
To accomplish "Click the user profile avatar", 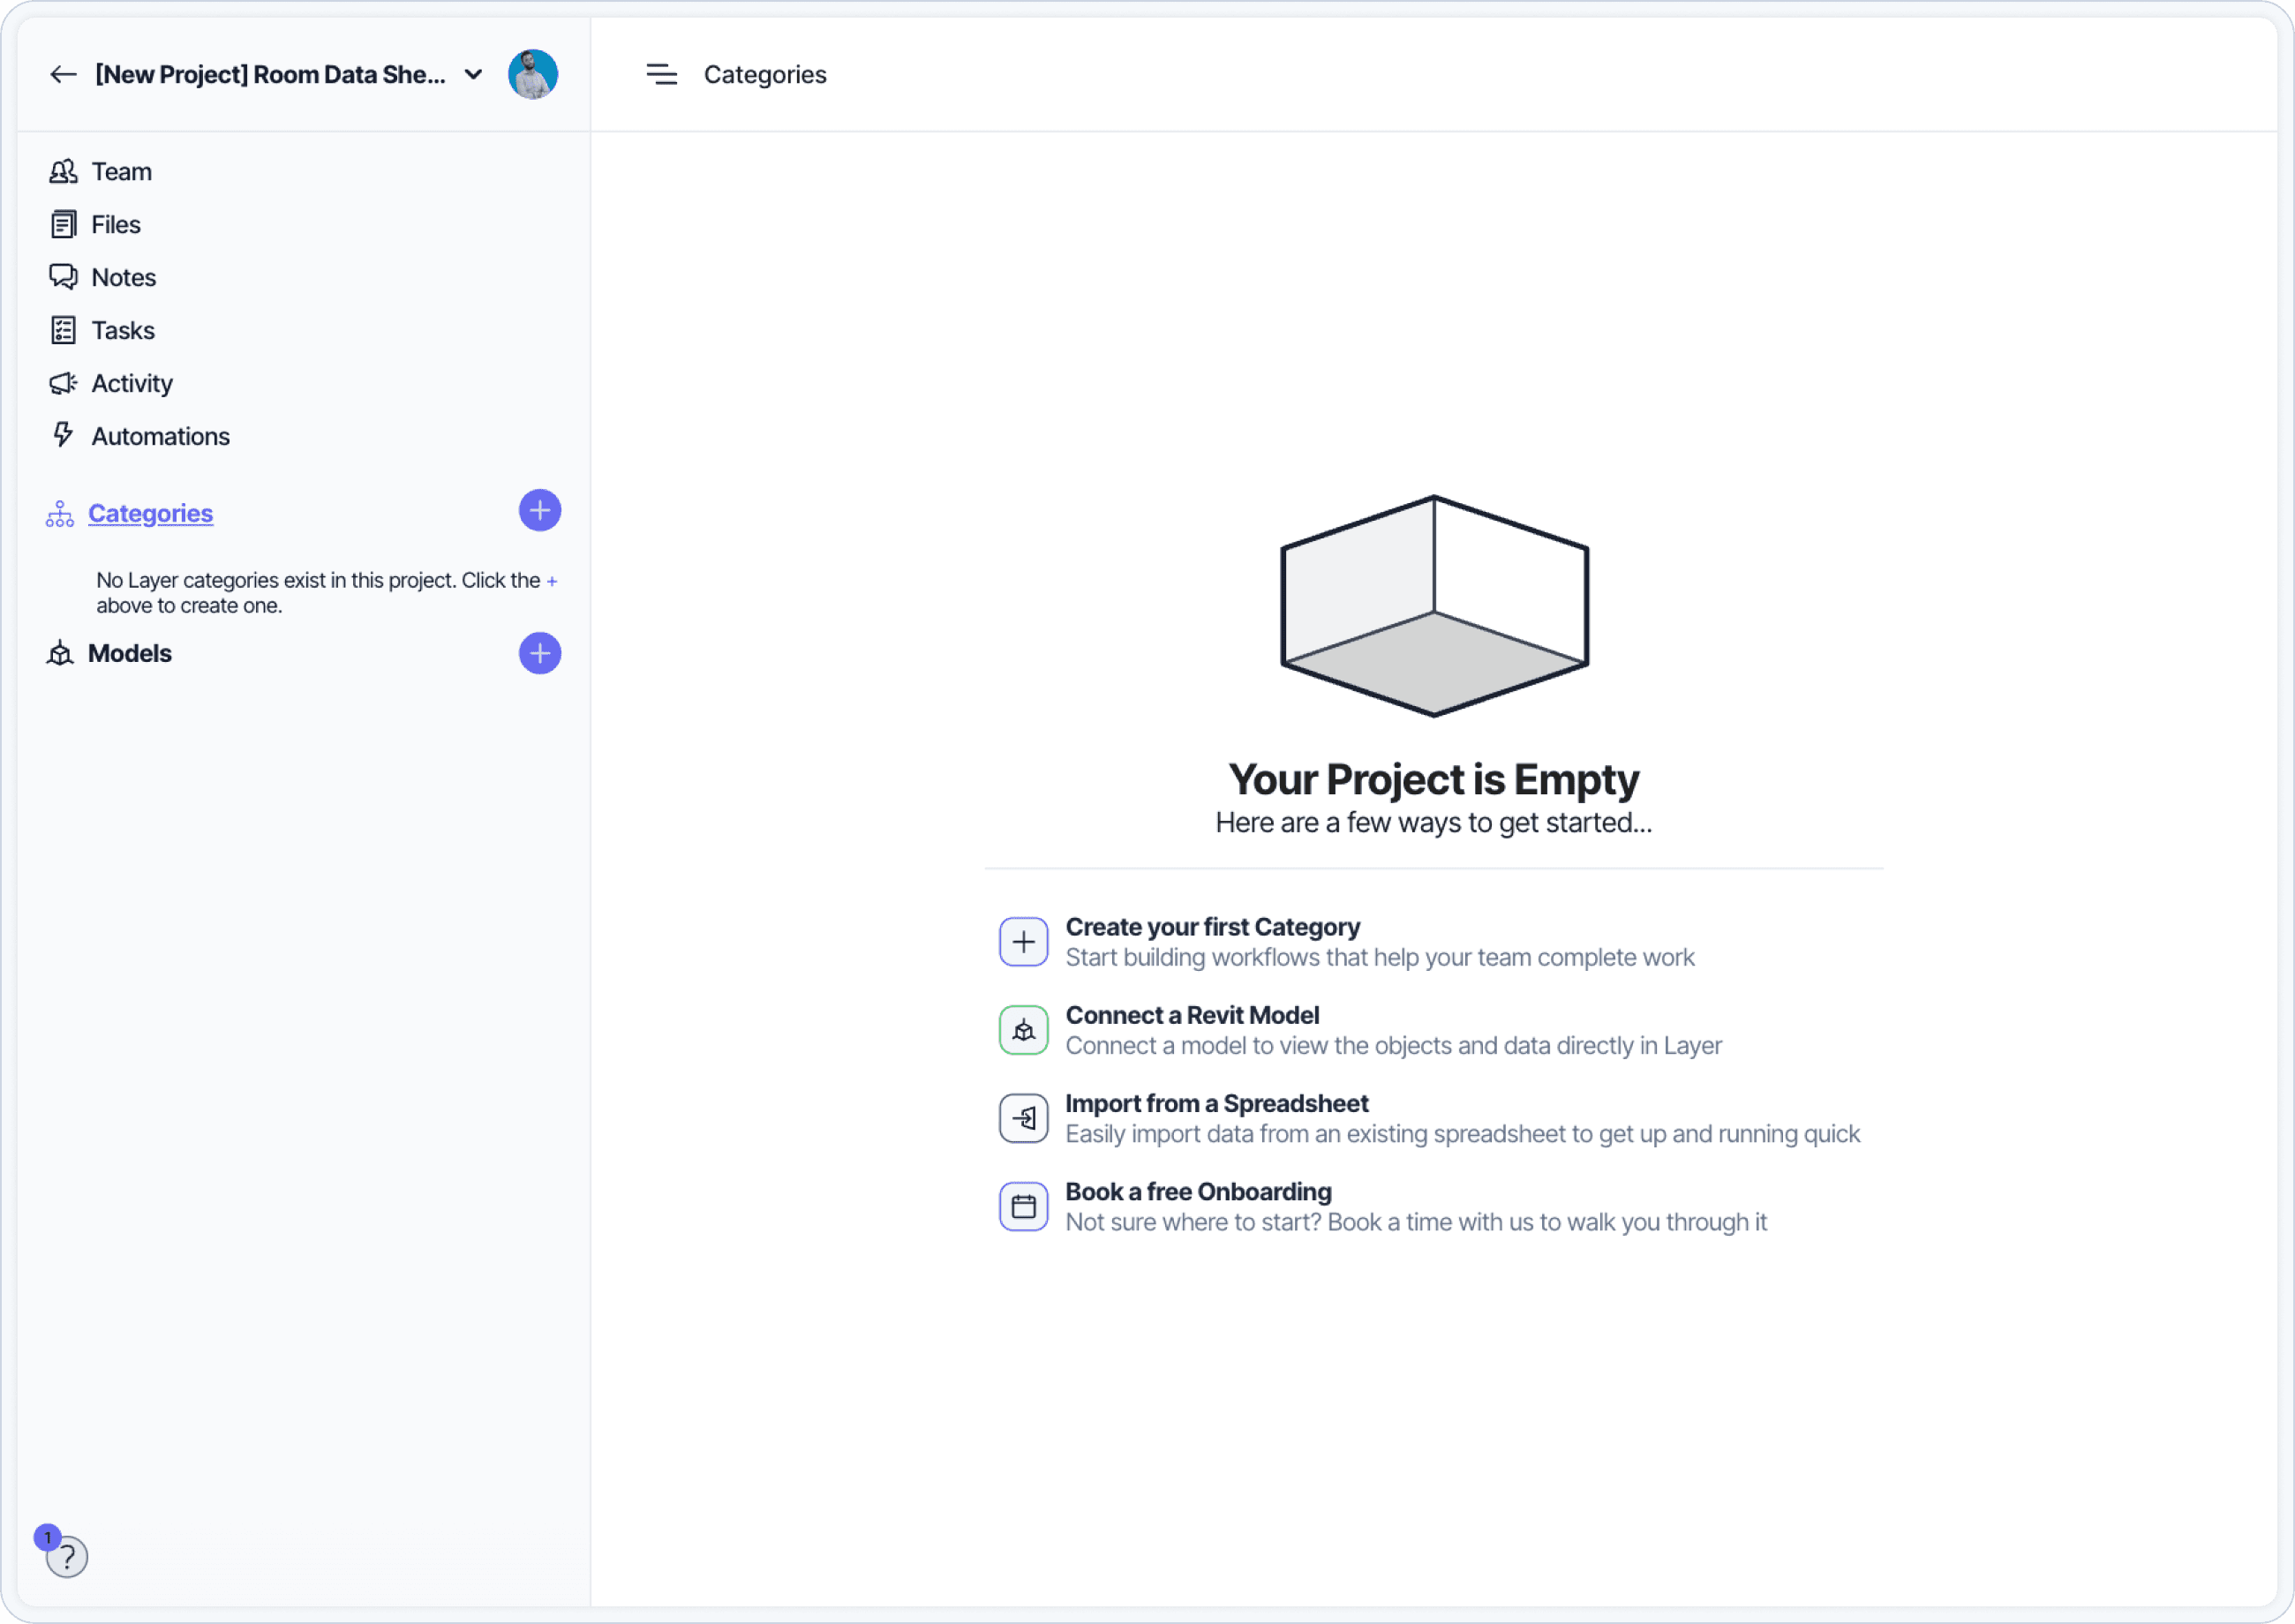I will (532, 74).
